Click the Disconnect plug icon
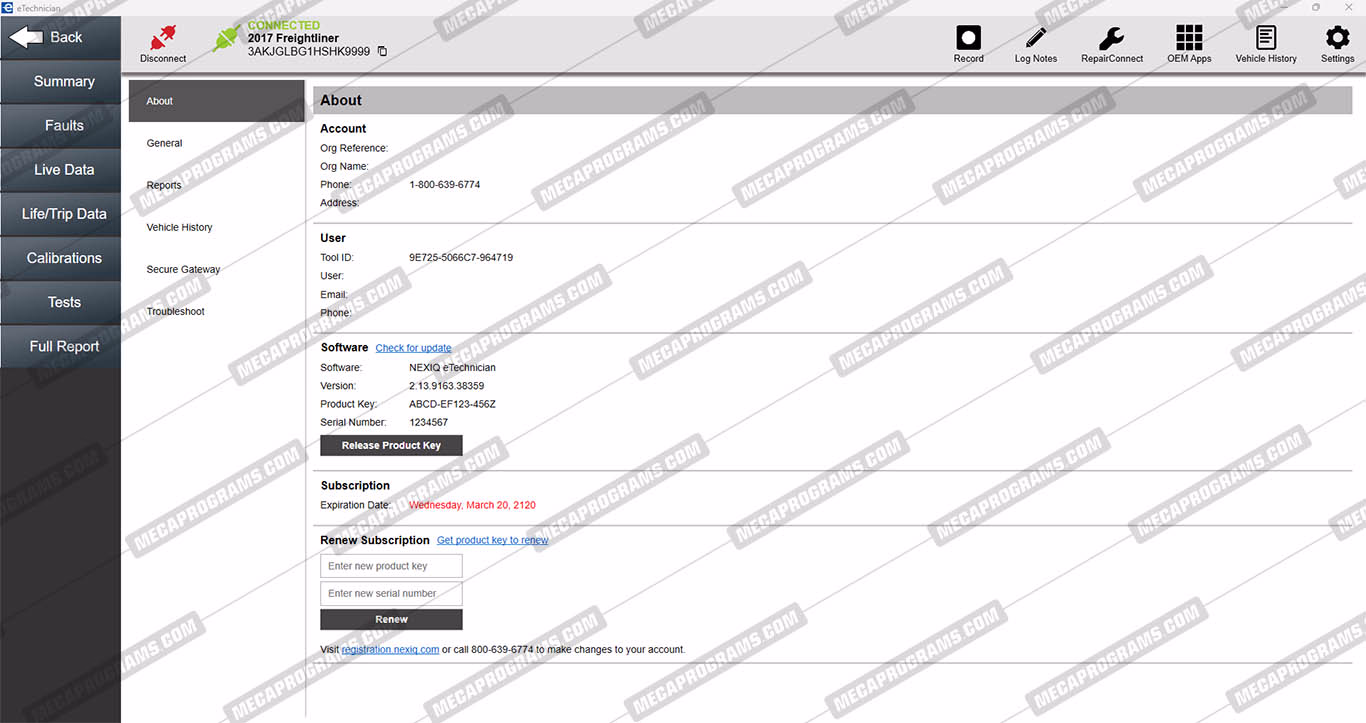 [x=162, y=38]
